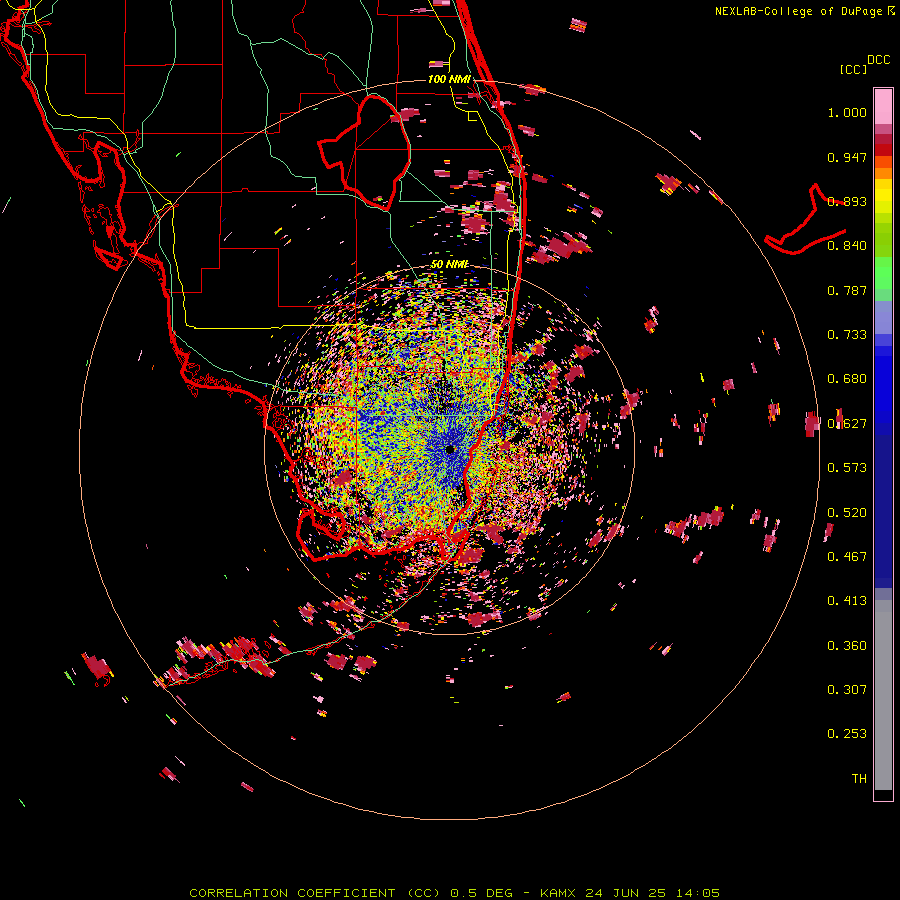Click the 0.787 color scale value
This screenshot has width=900, height=900.
[847, 290]
